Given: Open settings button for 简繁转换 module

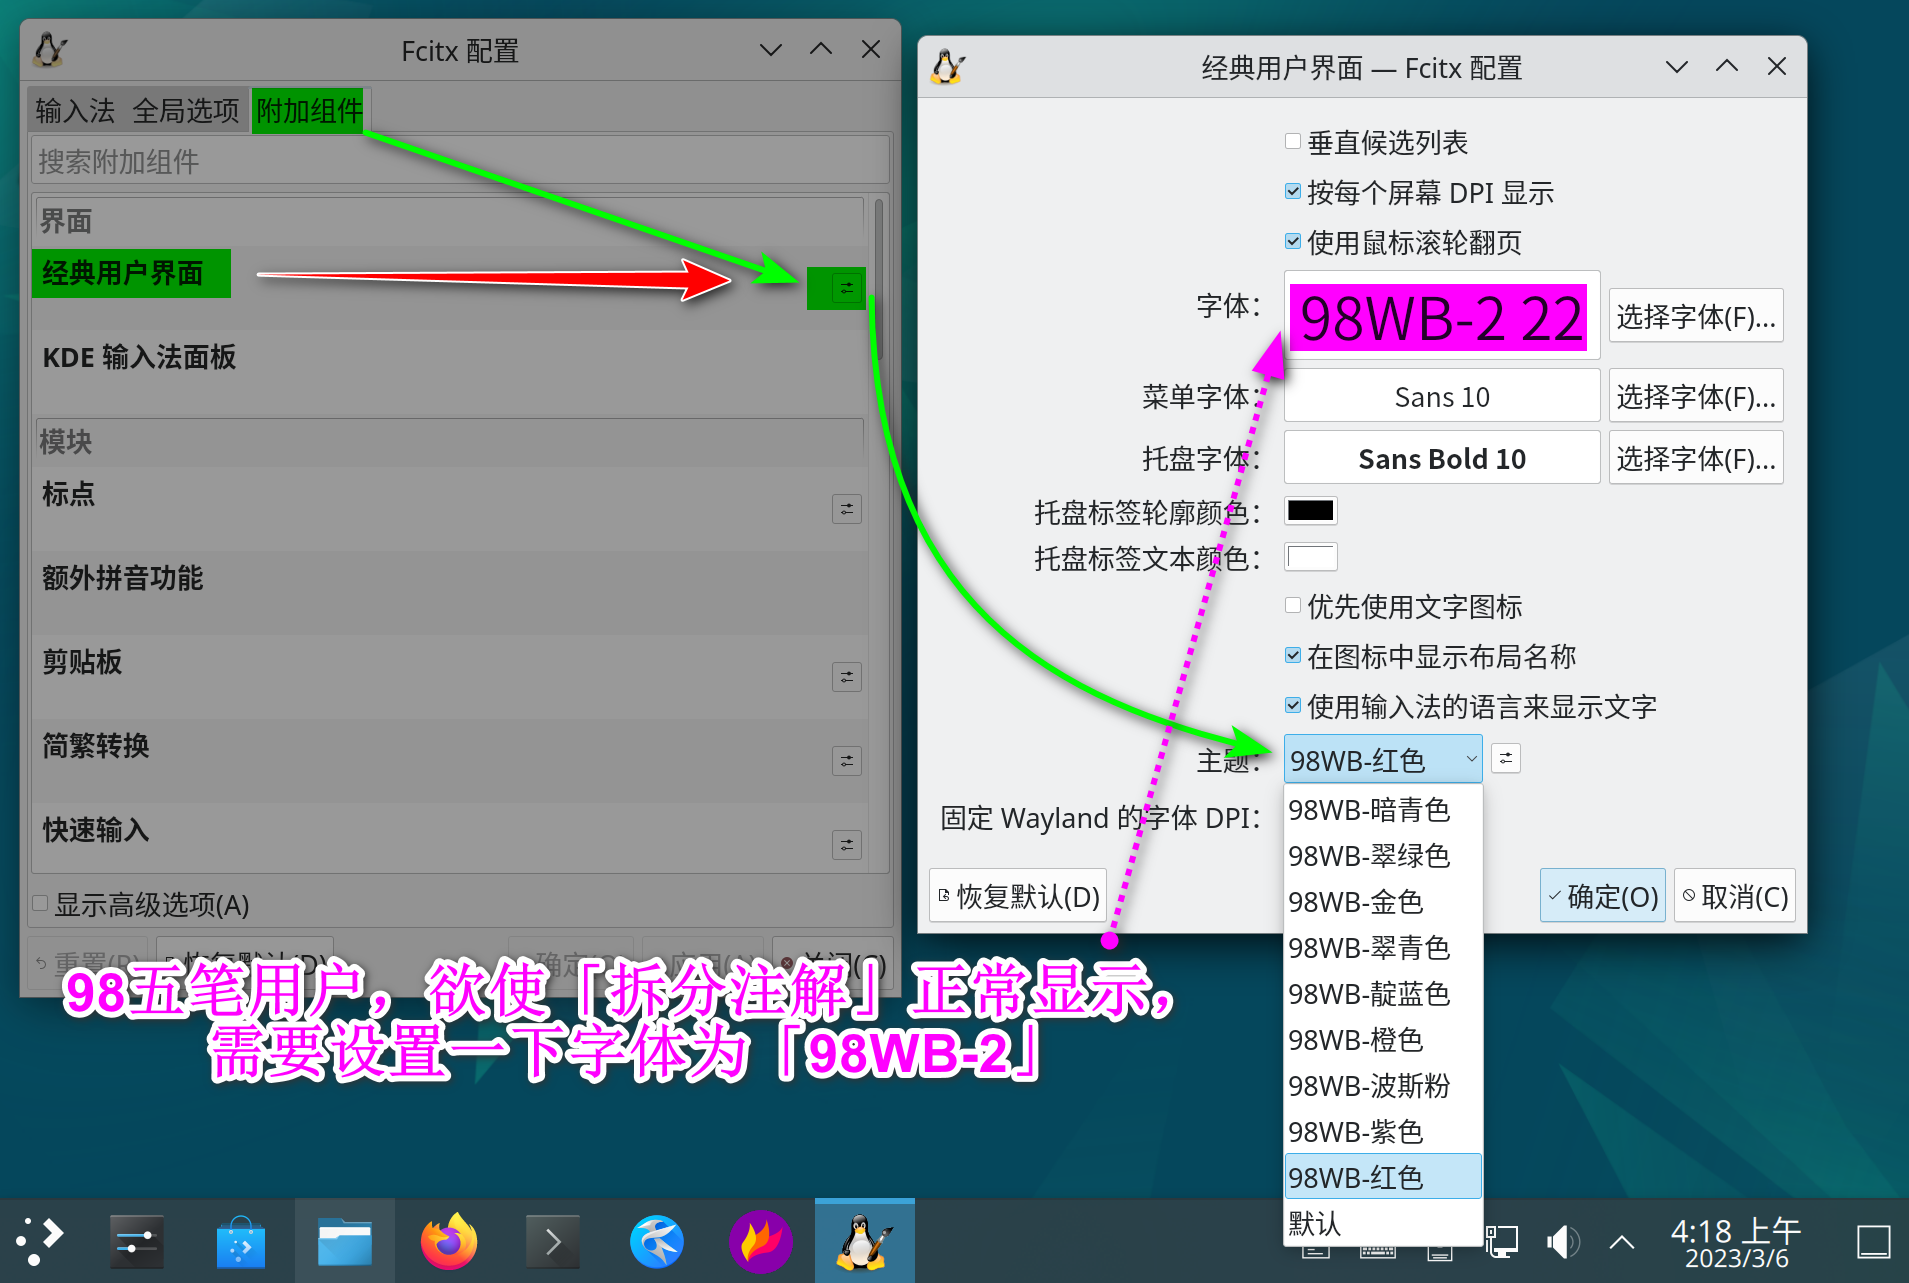Looking at the screenshot, I should pyautogui.click(x=846, y=761).
